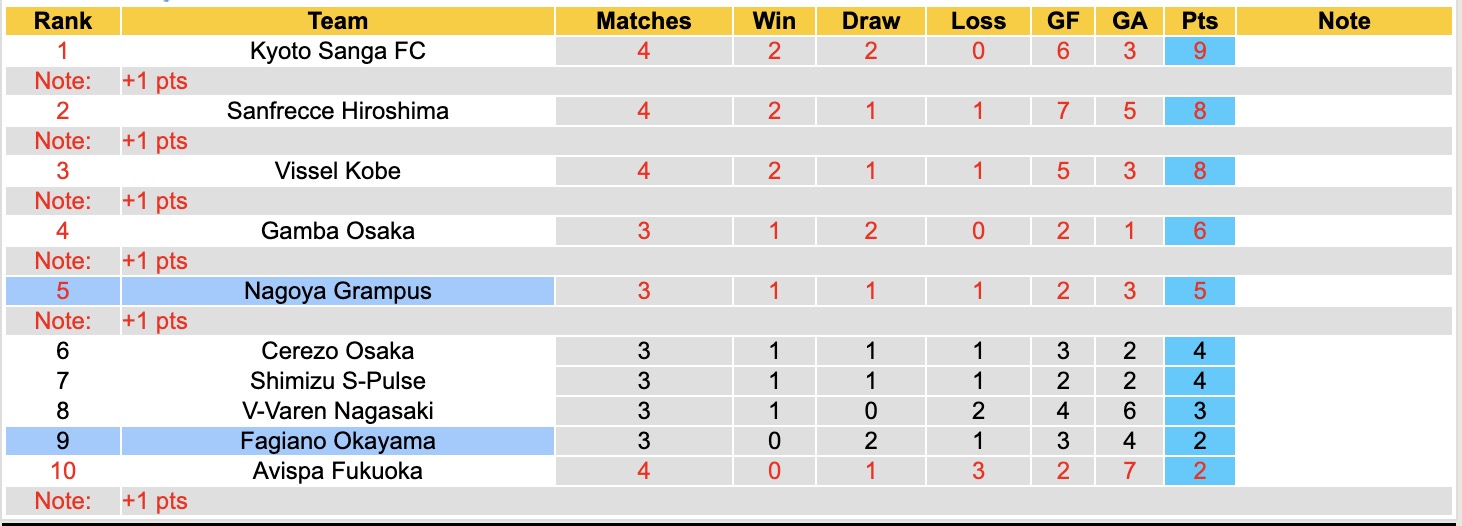Click the Gamba Osaka team name
Image resolution: width=1462 pixels, height=526 pixels.
(338, 231)
